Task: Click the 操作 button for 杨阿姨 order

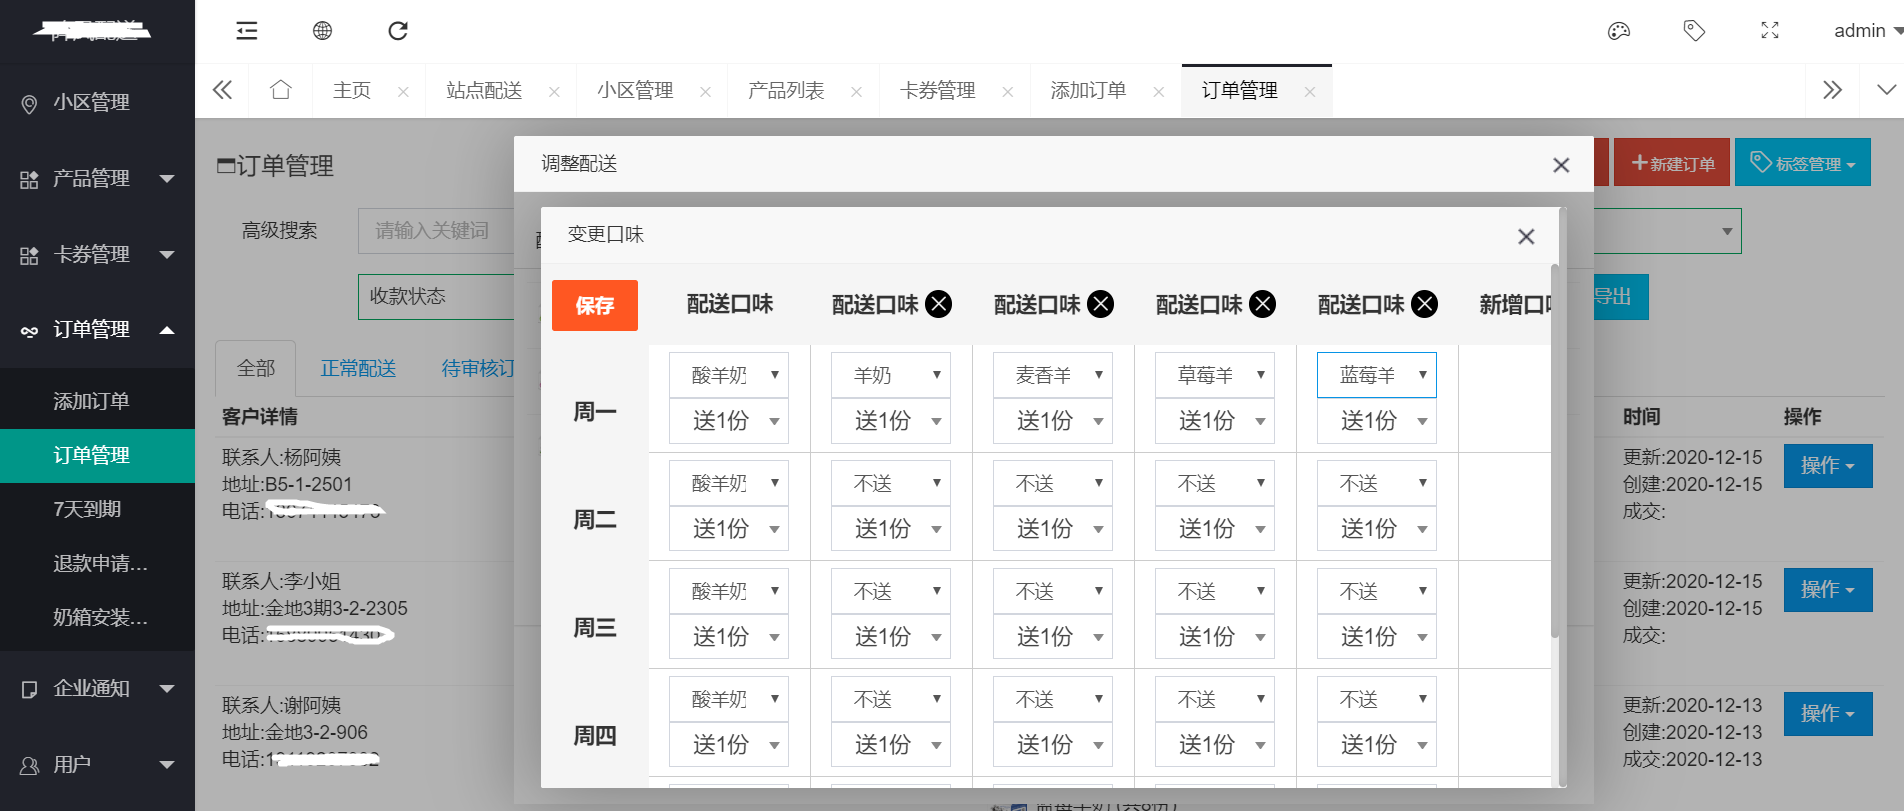Action: tap(1828, 466)
